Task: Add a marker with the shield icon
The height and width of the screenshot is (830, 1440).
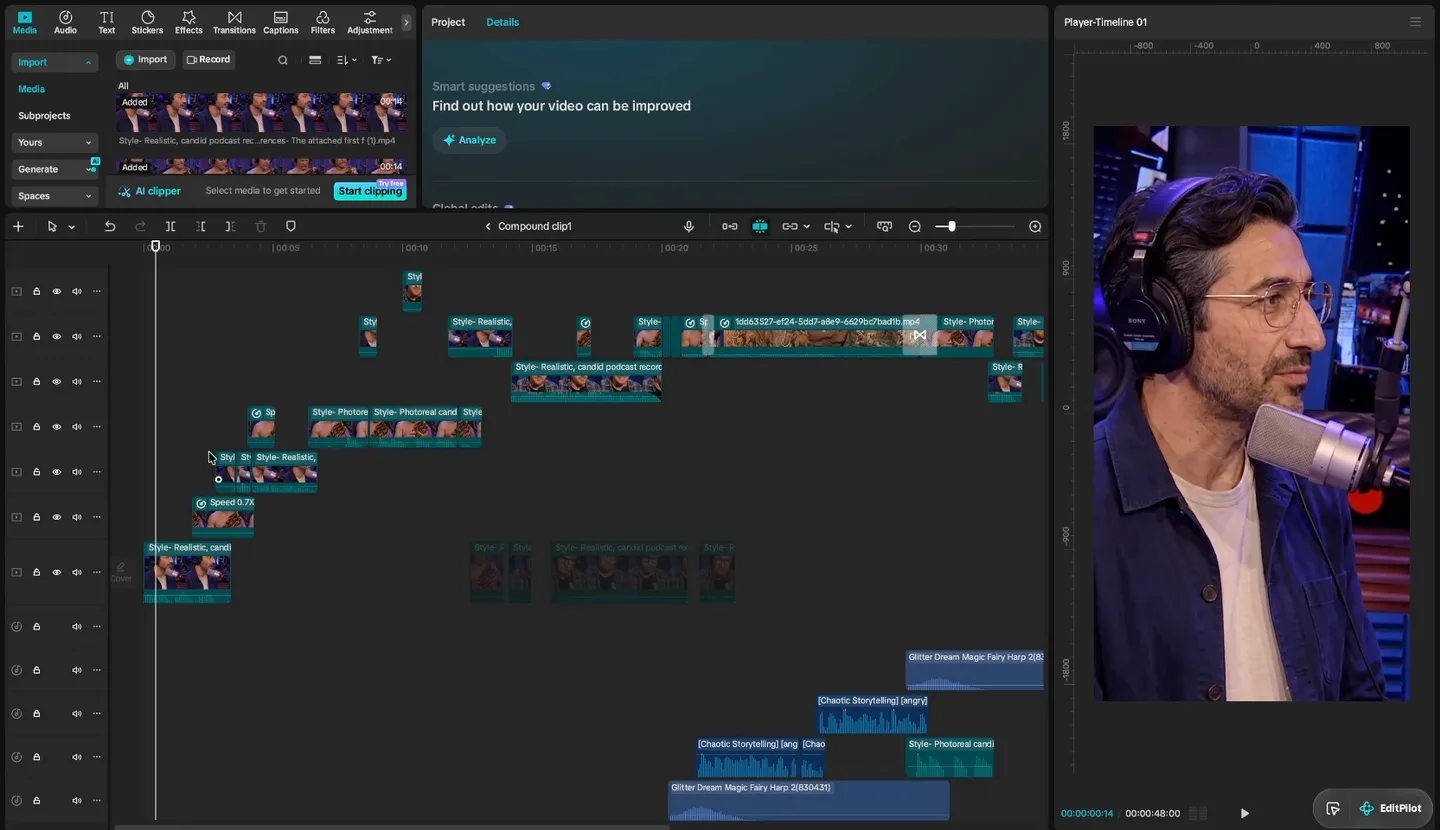Action: coord(291,227)
